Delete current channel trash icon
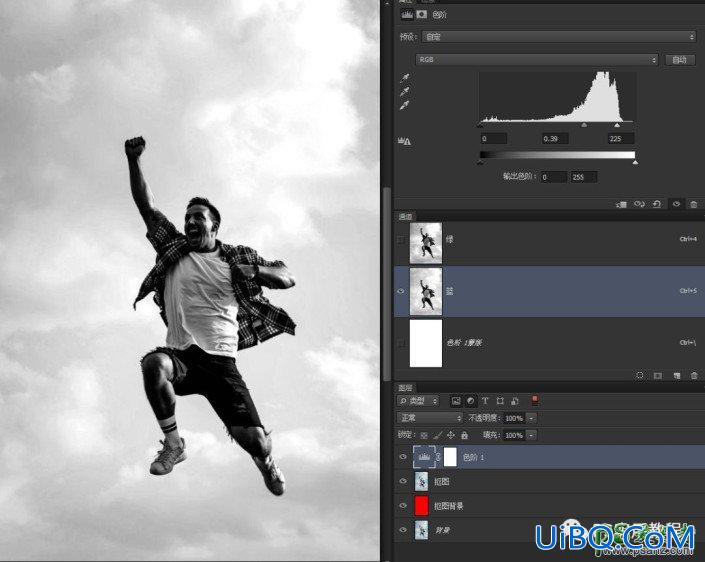This screenshot has height=562, width=705. pyautogui.click(x=694, y=375)
